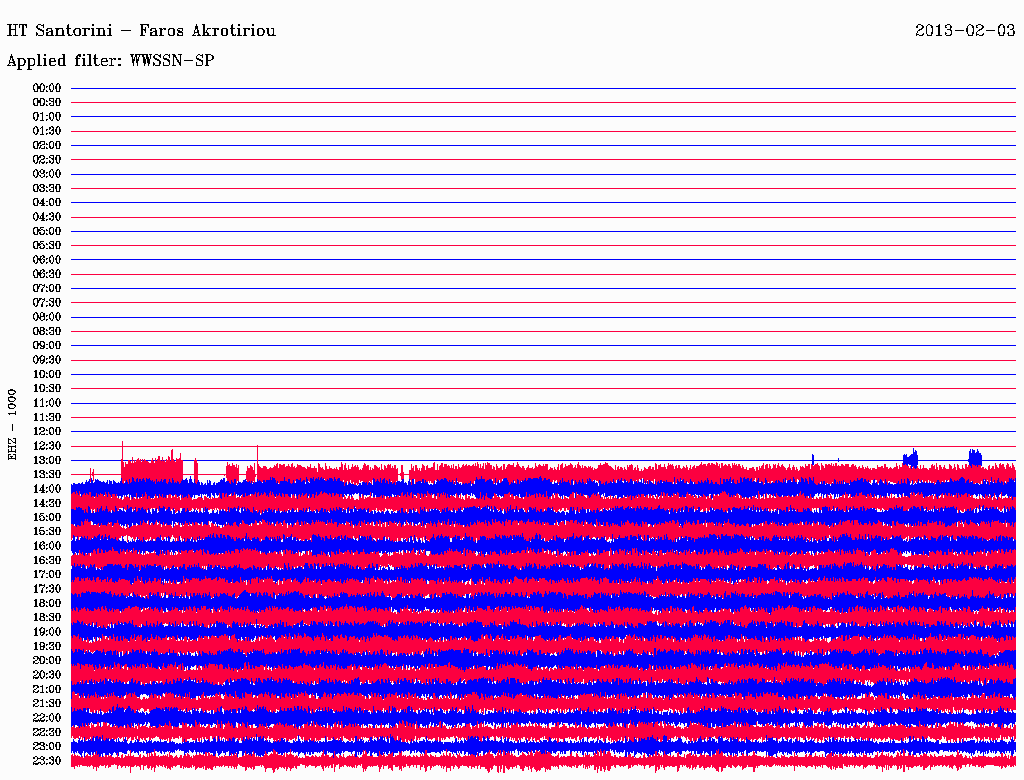Select the date 2013-02-03 in the header
Viewport: 1024px width, 780px height.
tap(965, 31)
